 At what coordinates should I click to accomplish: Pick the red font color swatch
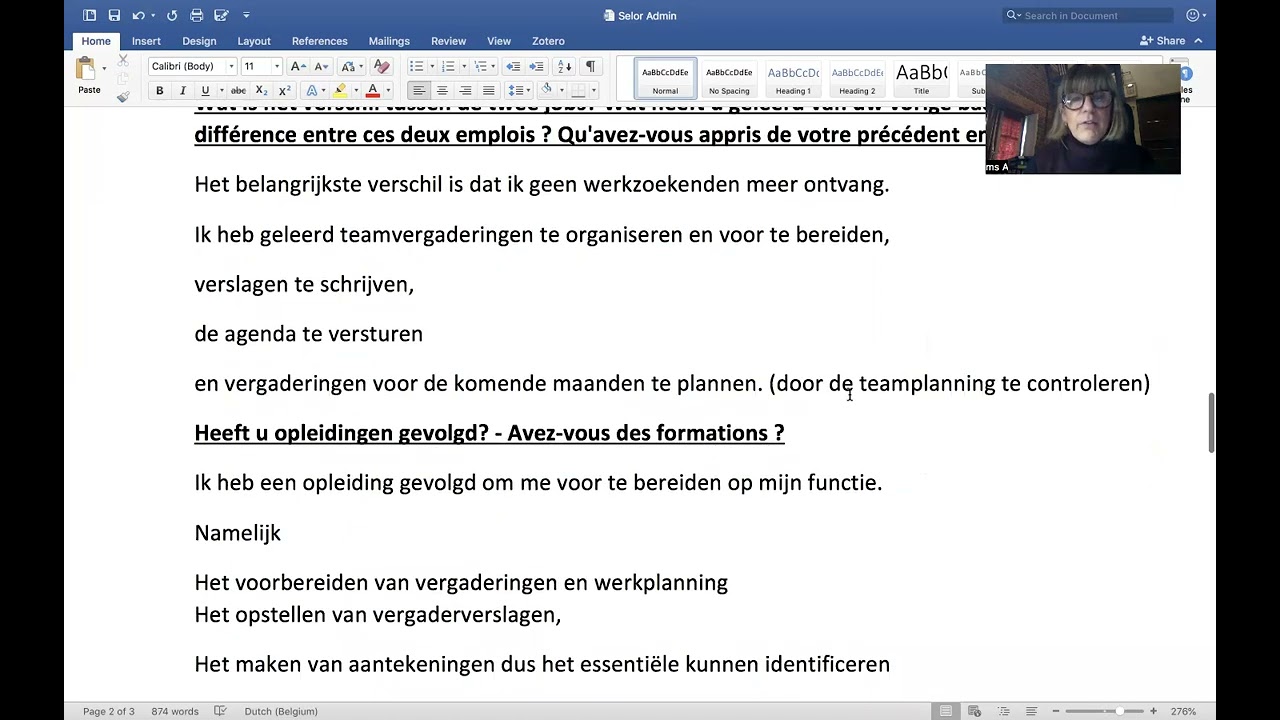[373, 91]
